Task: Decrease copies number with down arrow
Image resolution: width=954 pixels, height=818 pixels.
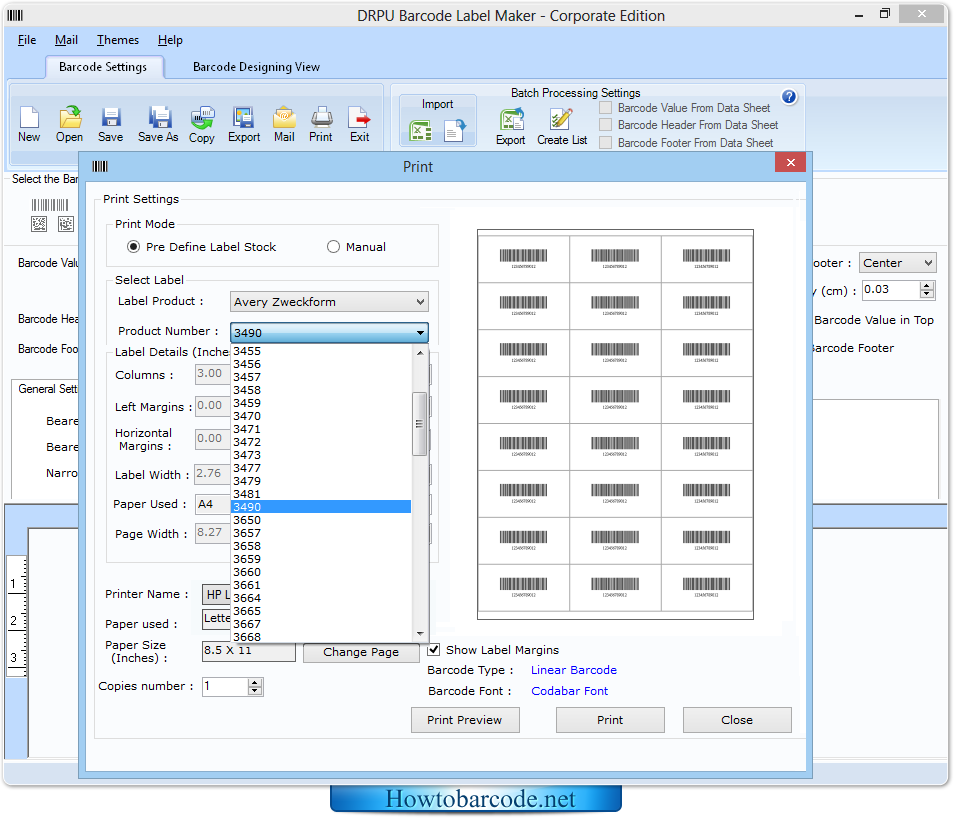Action: (x=256, y=691)
